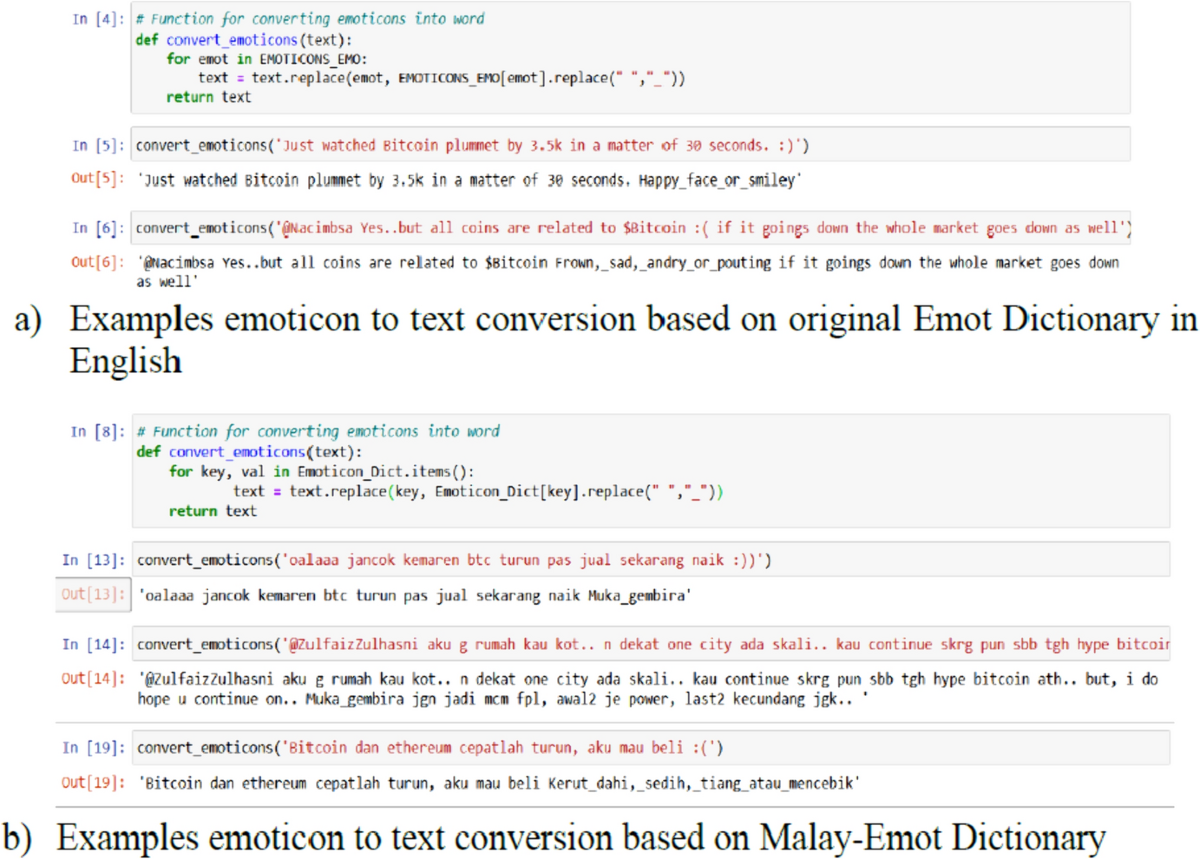
Task: Click the In [8] prompt label
Action: click(97, 431)
